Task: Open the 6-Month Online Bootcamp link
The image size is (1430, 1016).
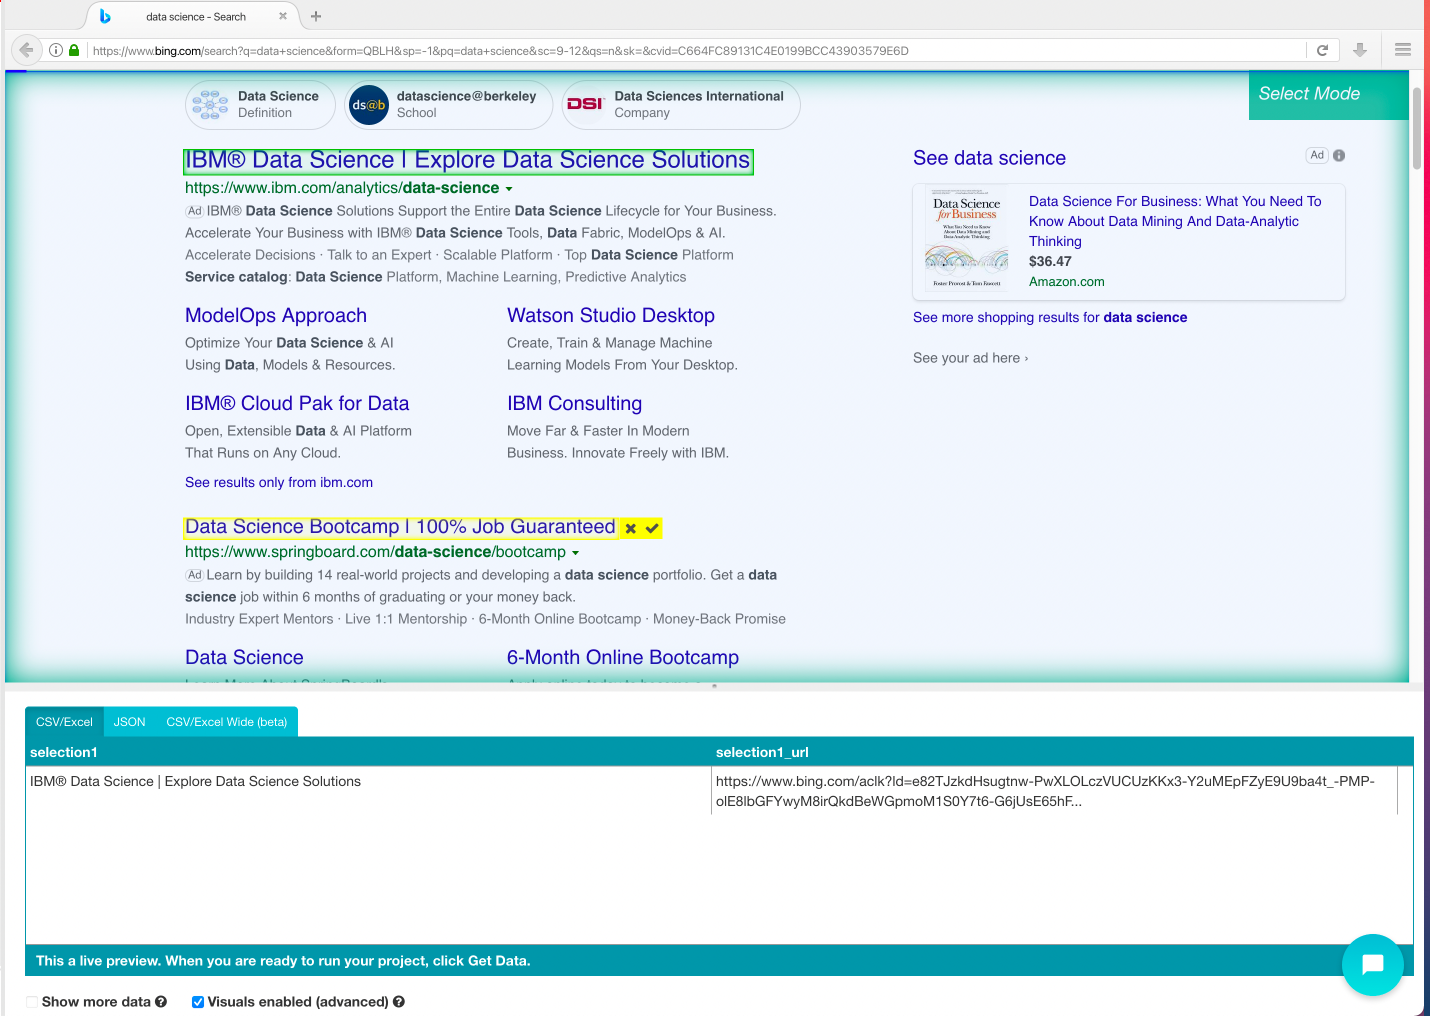Action: click(x=623, y=658)
